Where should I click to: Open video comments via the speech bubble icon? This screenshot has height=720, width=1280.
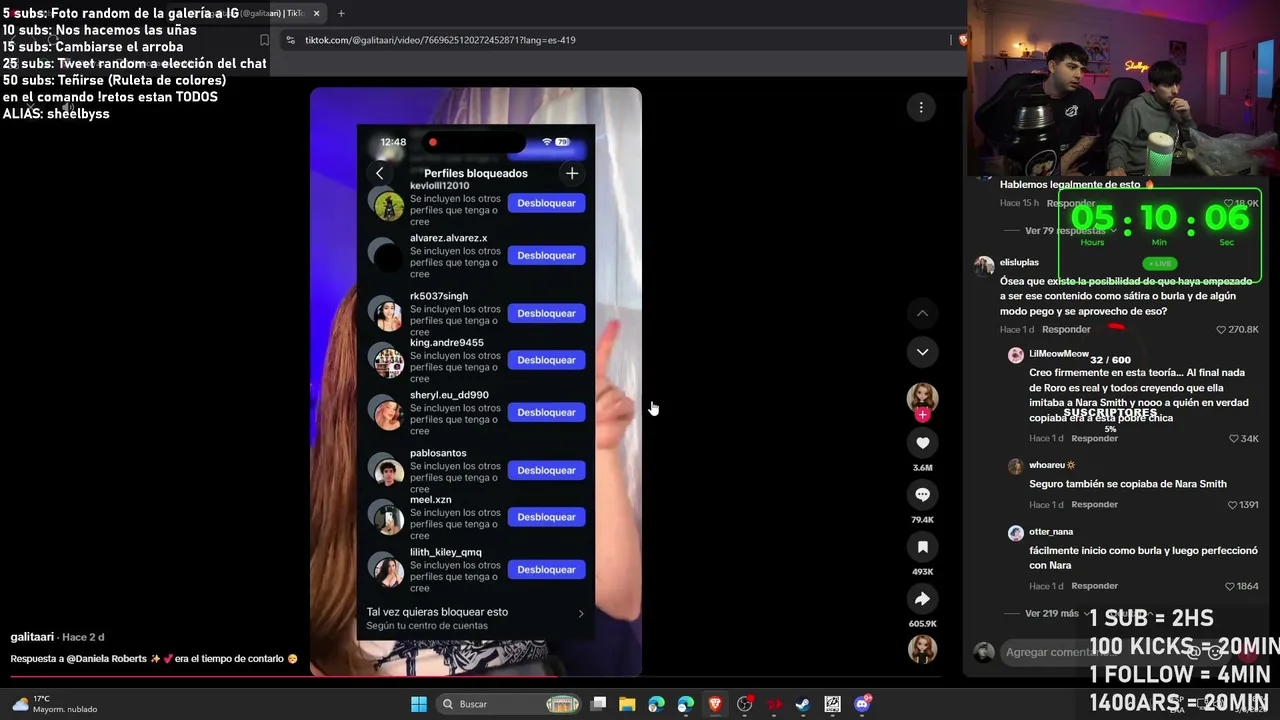(922, 495)
